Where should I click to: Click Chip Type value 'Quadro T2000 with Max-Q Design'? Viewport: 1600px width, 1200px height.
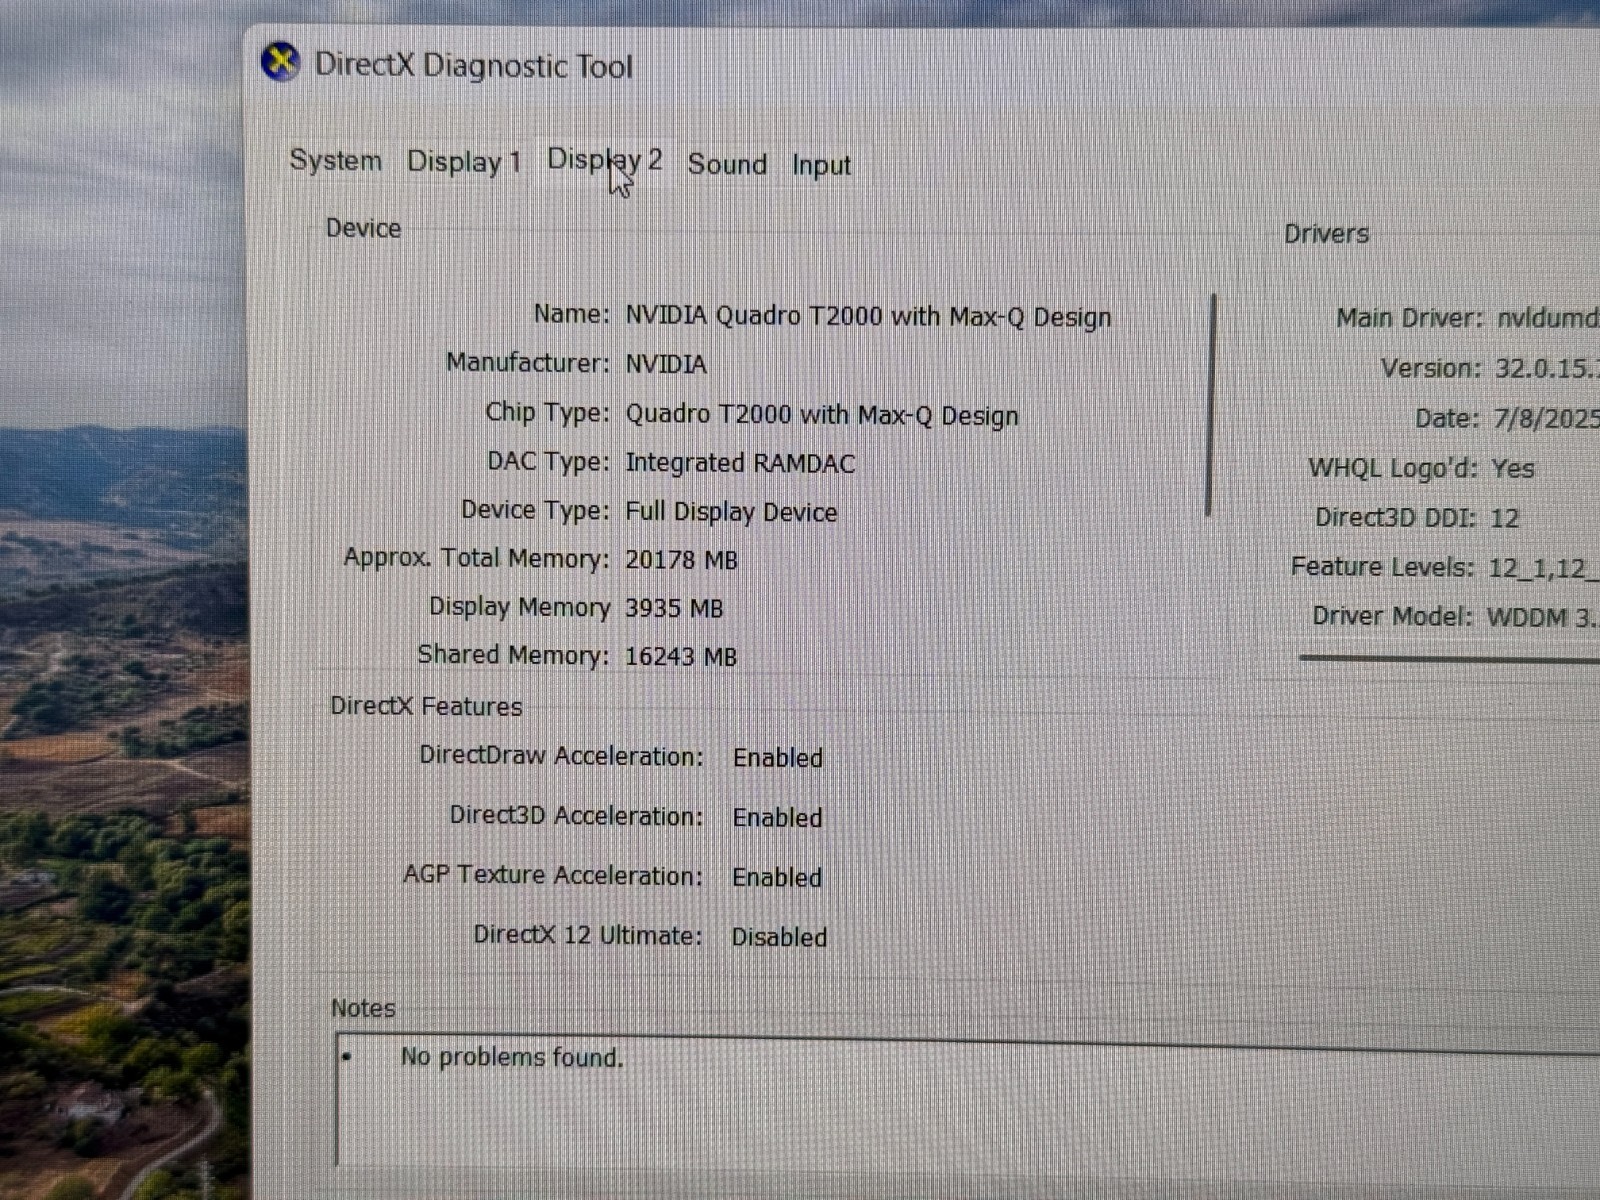pyautogui.click(x=822, y=415)
